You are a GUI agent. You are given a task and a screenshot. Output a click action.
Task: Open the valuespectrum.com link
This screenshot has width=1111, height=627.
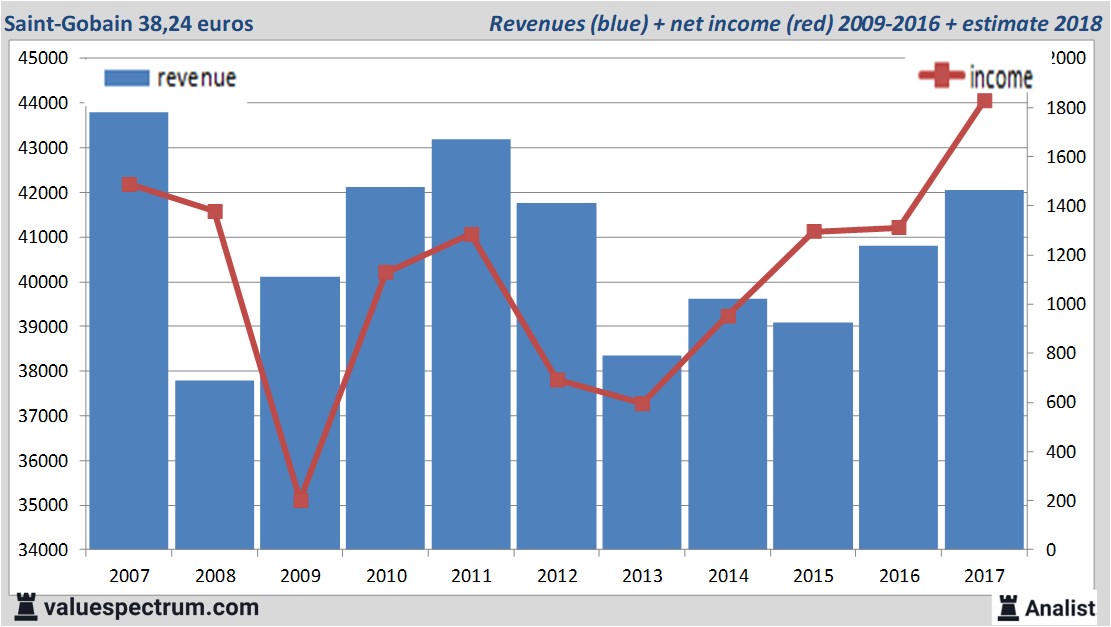point(150,607)
